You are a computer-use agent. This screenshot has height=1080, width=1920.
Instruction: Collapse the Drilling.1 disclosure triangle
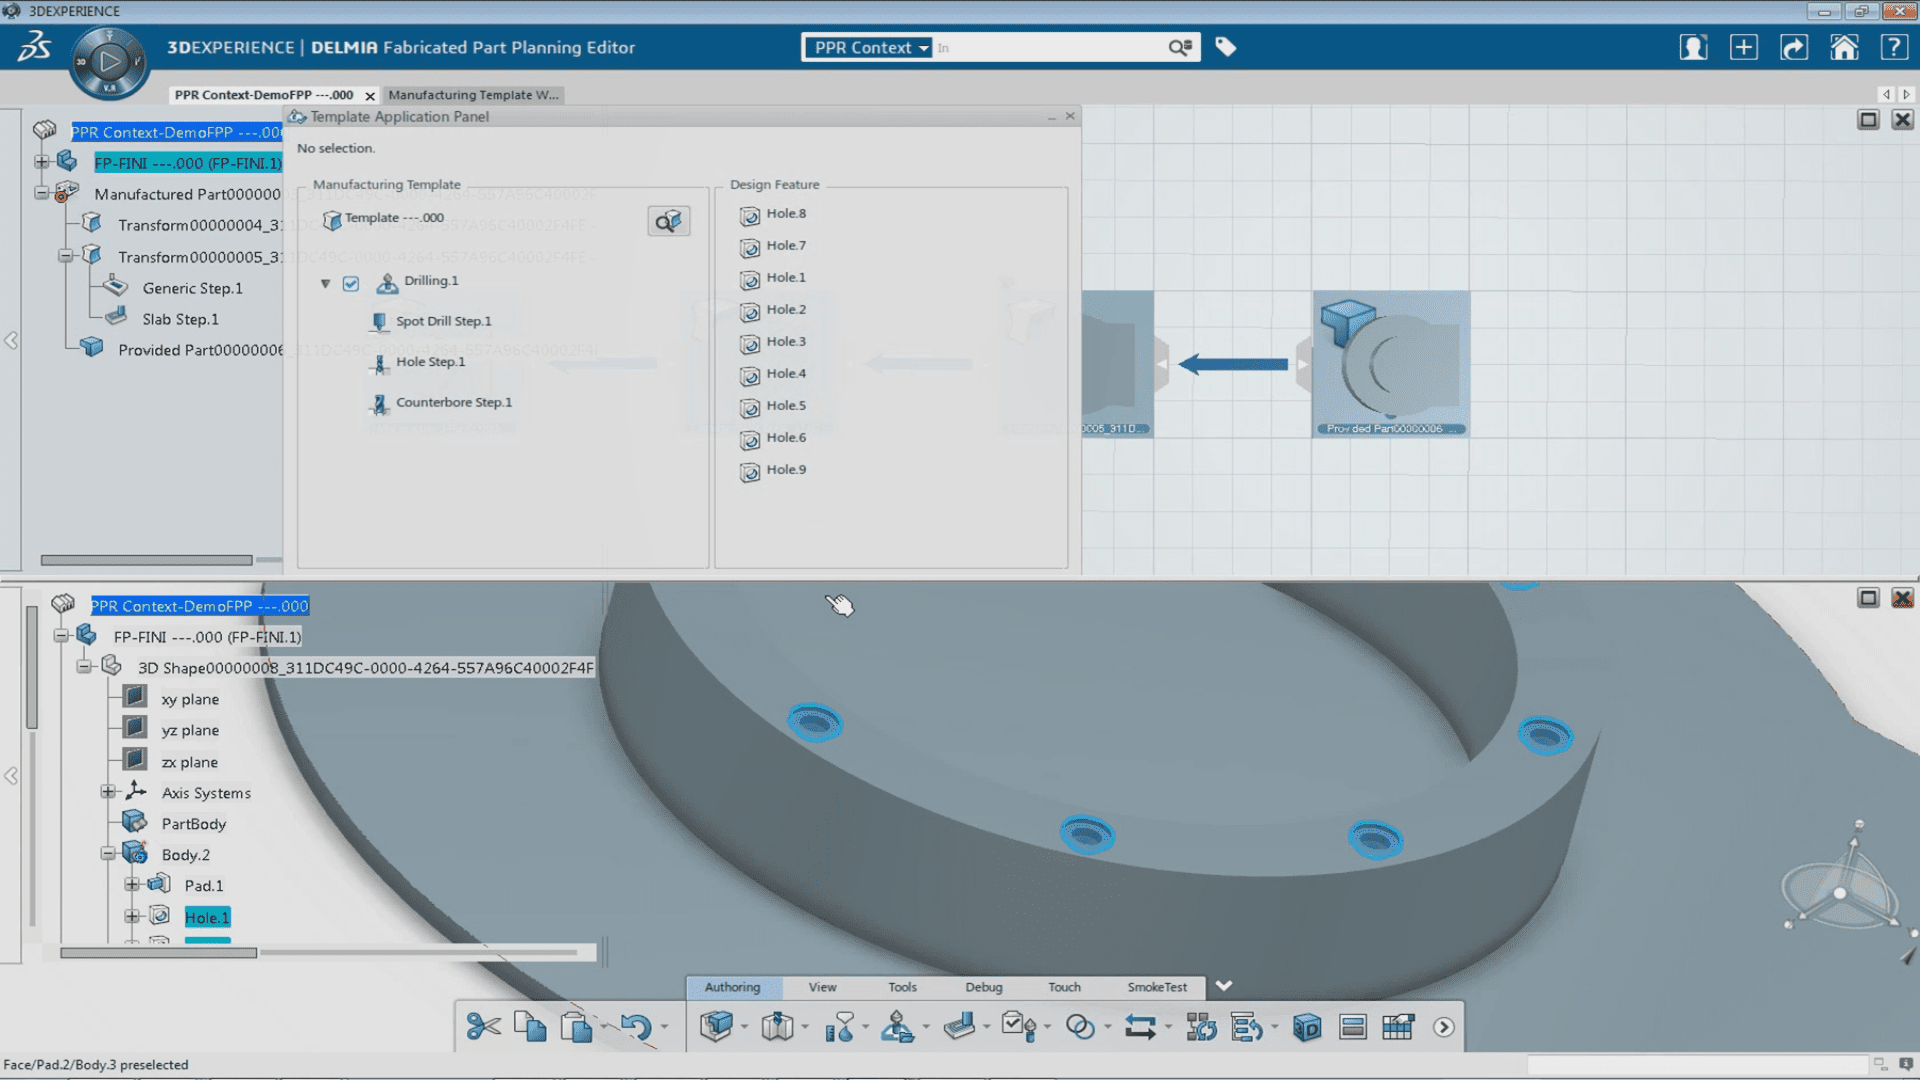[x=325, y=283]
